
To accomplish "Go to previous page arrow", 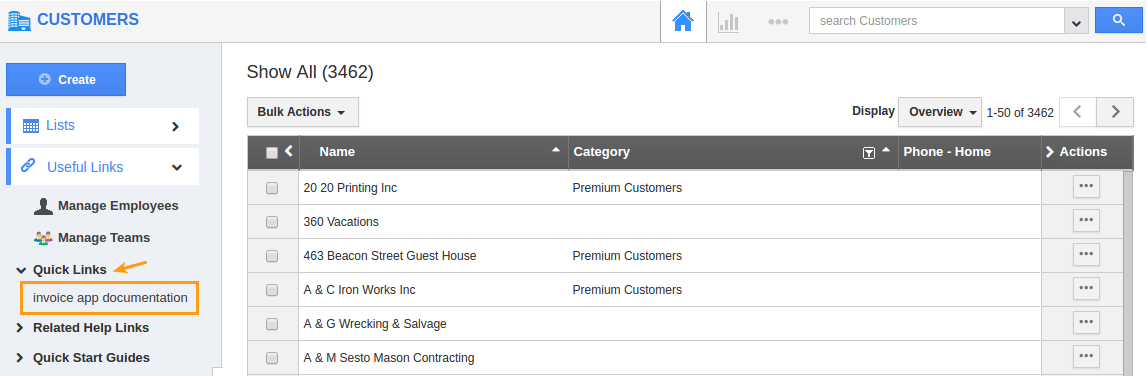I will (1078, 112).
